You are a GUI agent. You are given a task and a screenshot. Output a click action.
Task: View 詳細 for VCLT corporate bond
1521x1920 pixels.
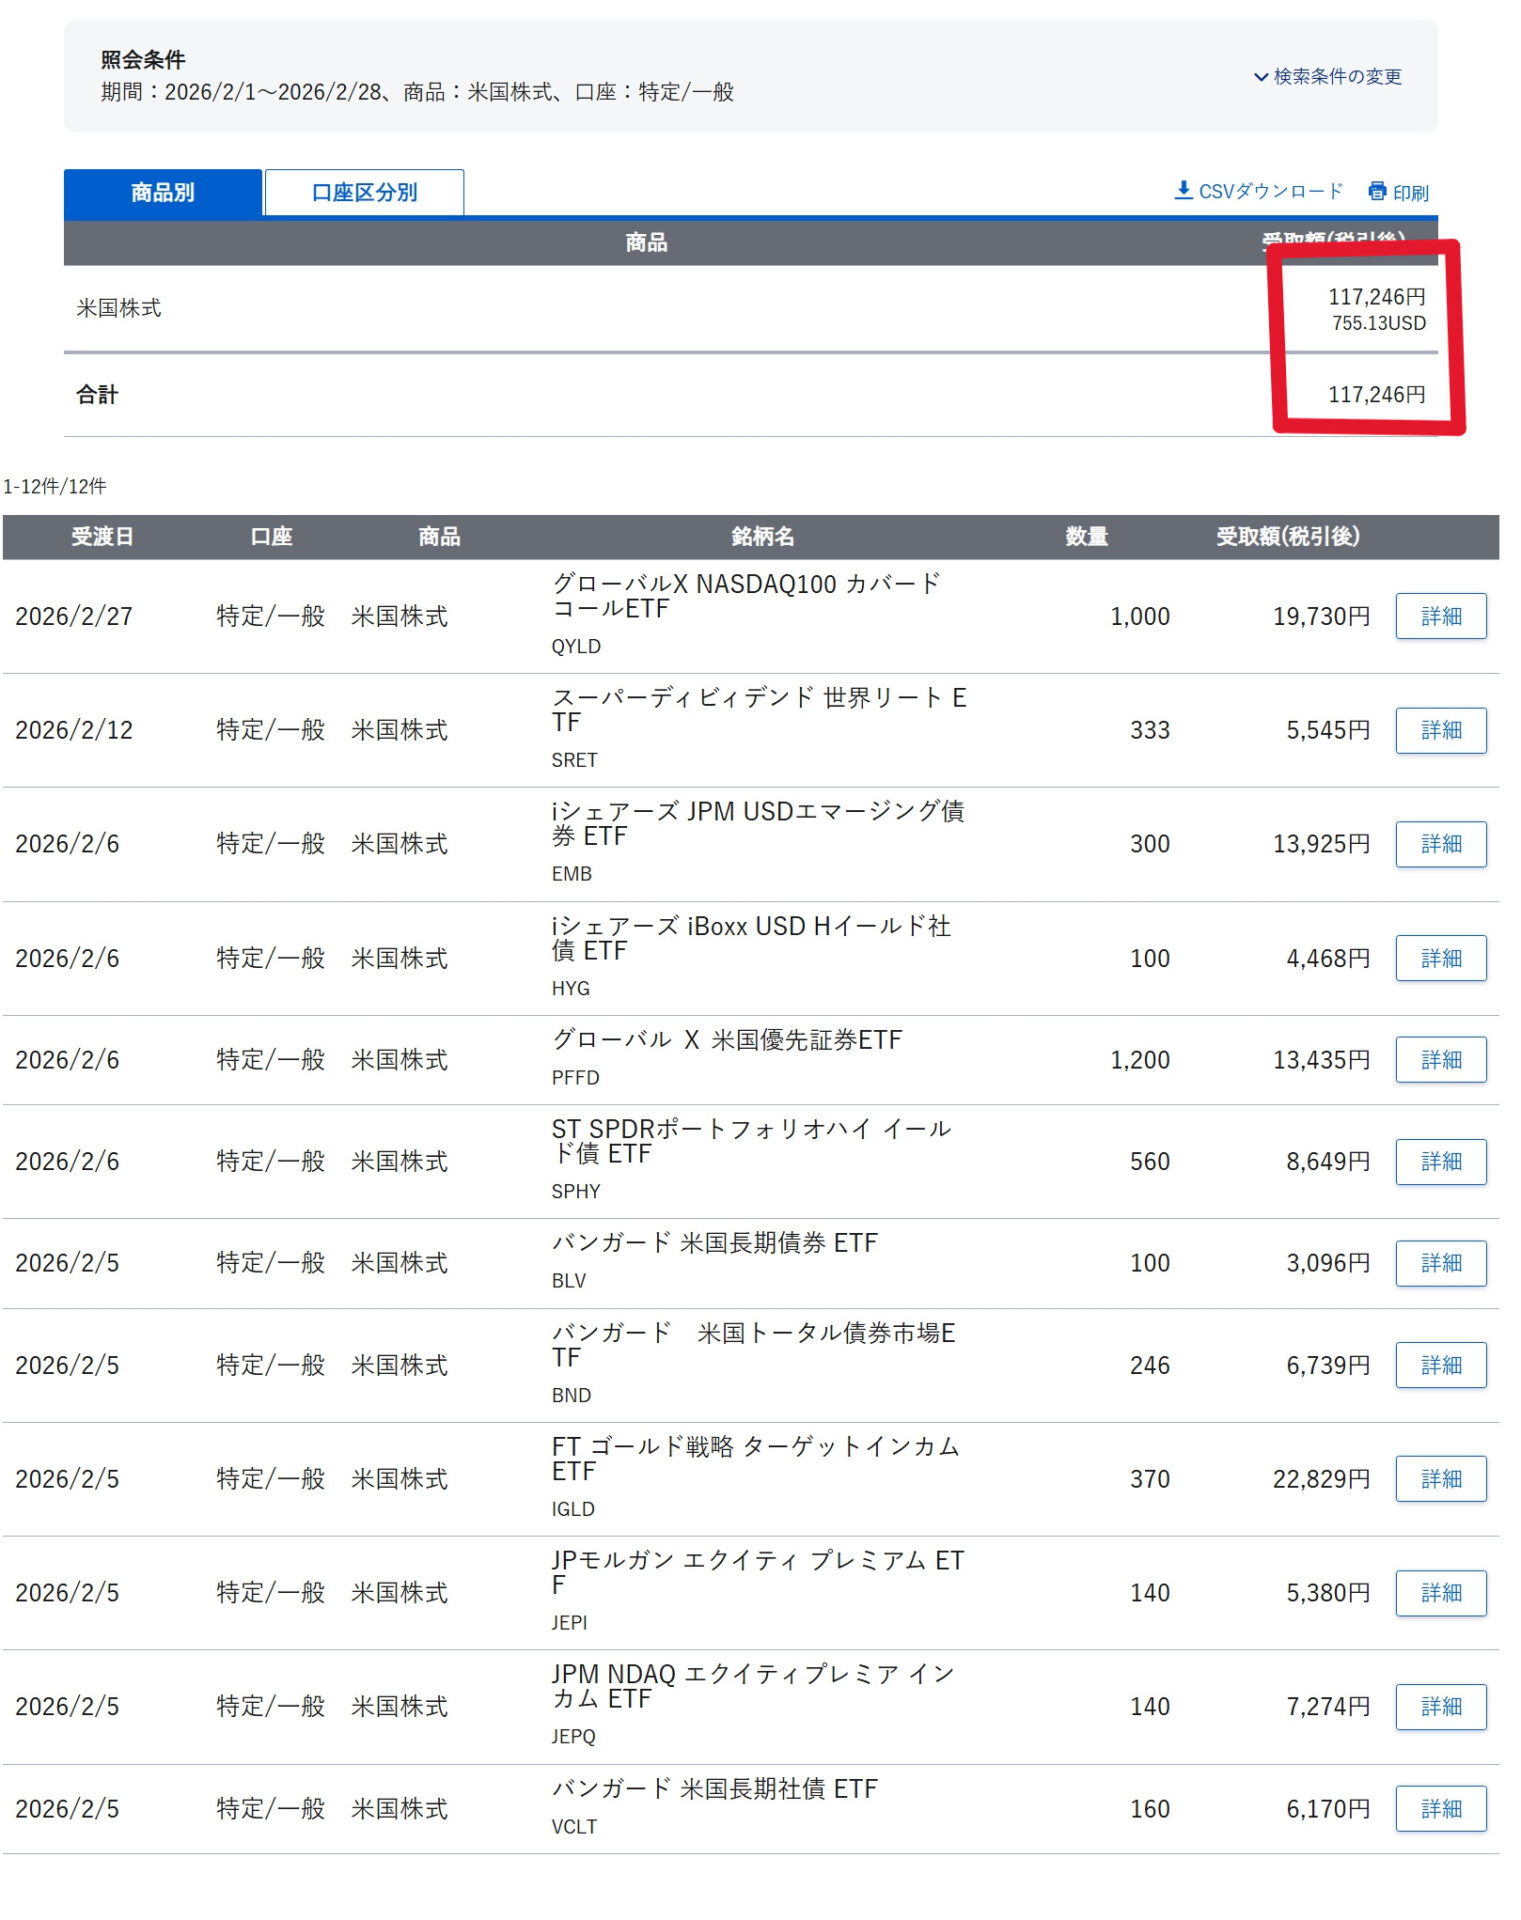[1440, 1809]
